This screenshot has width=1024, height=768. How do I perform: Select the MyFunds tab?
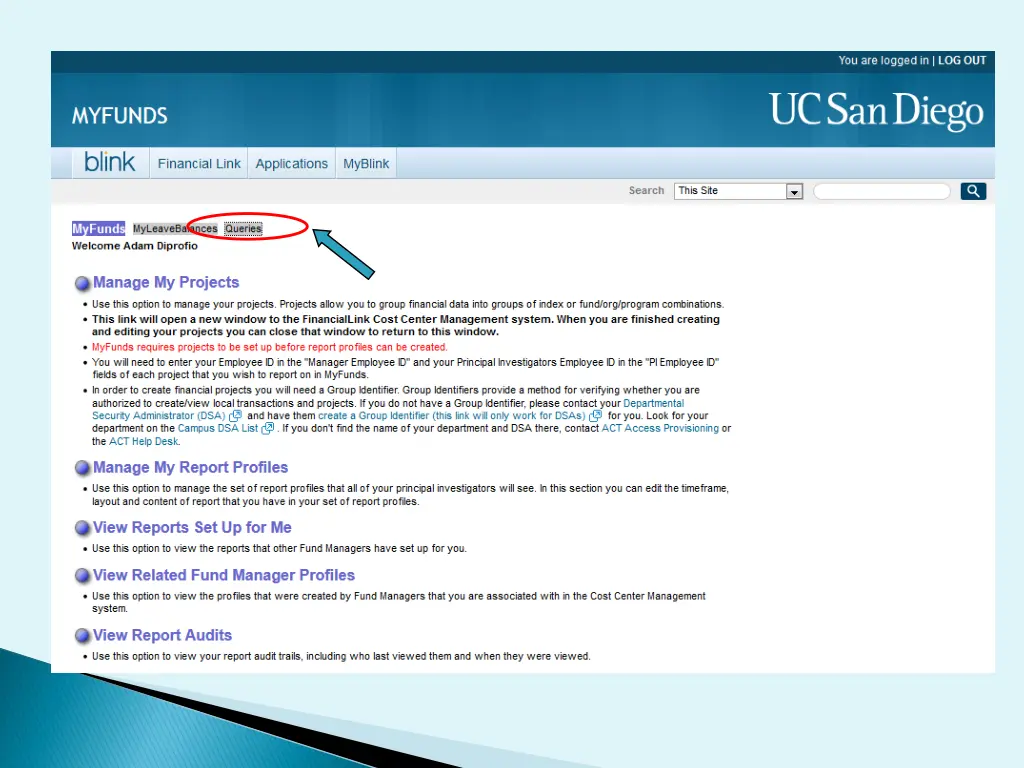point(98,229)
